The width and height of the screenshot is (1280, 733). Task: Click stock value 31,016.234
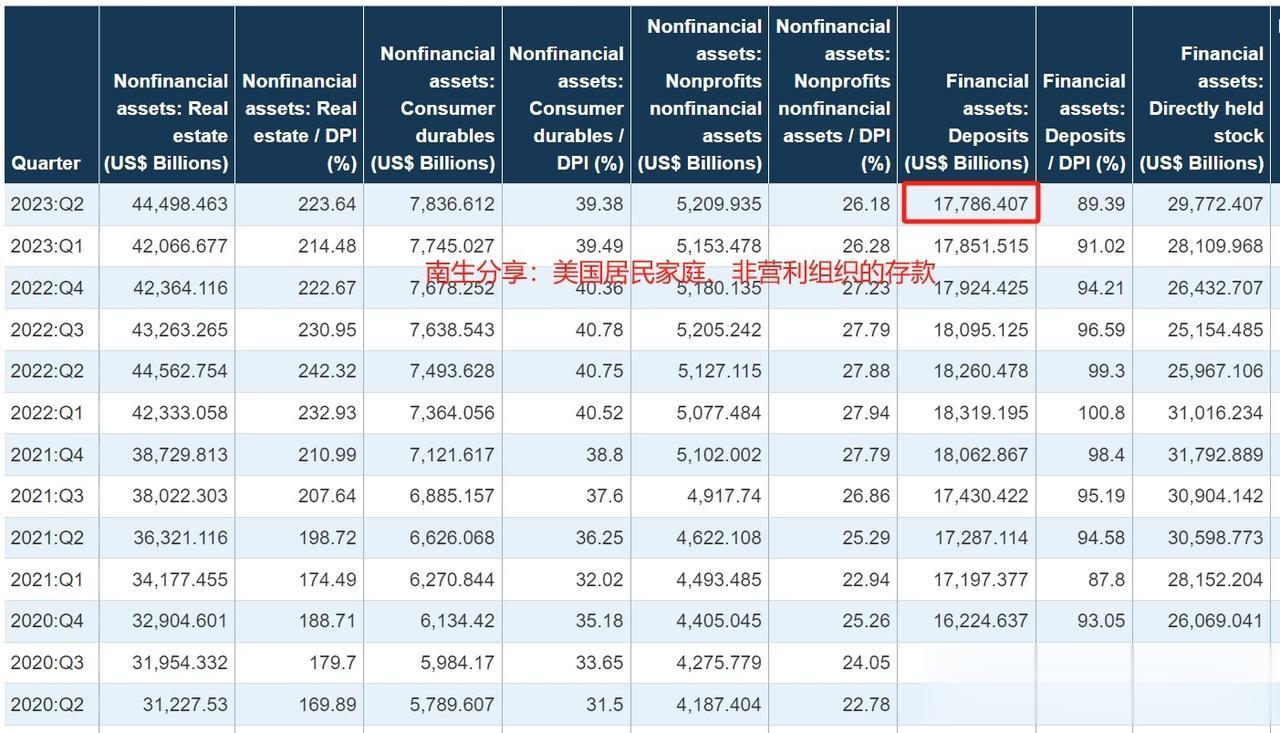(x=1215, y=413)
